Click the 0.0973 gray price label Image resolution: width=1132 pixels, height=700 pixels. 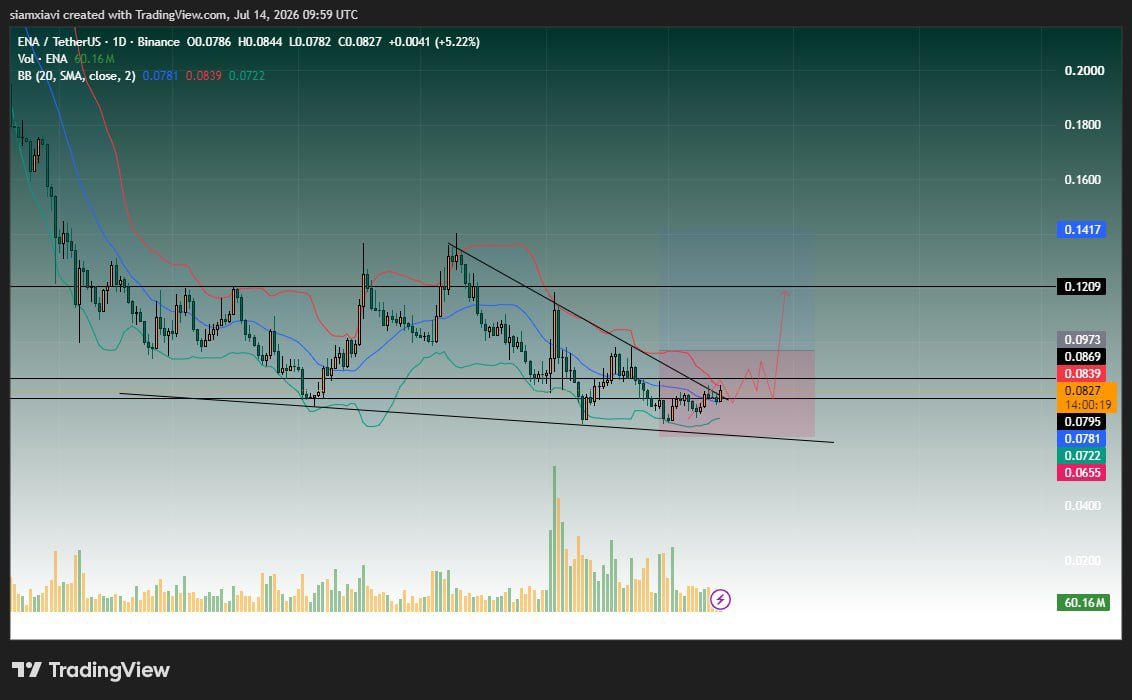pyautogui.click(x=1081, y=339)
